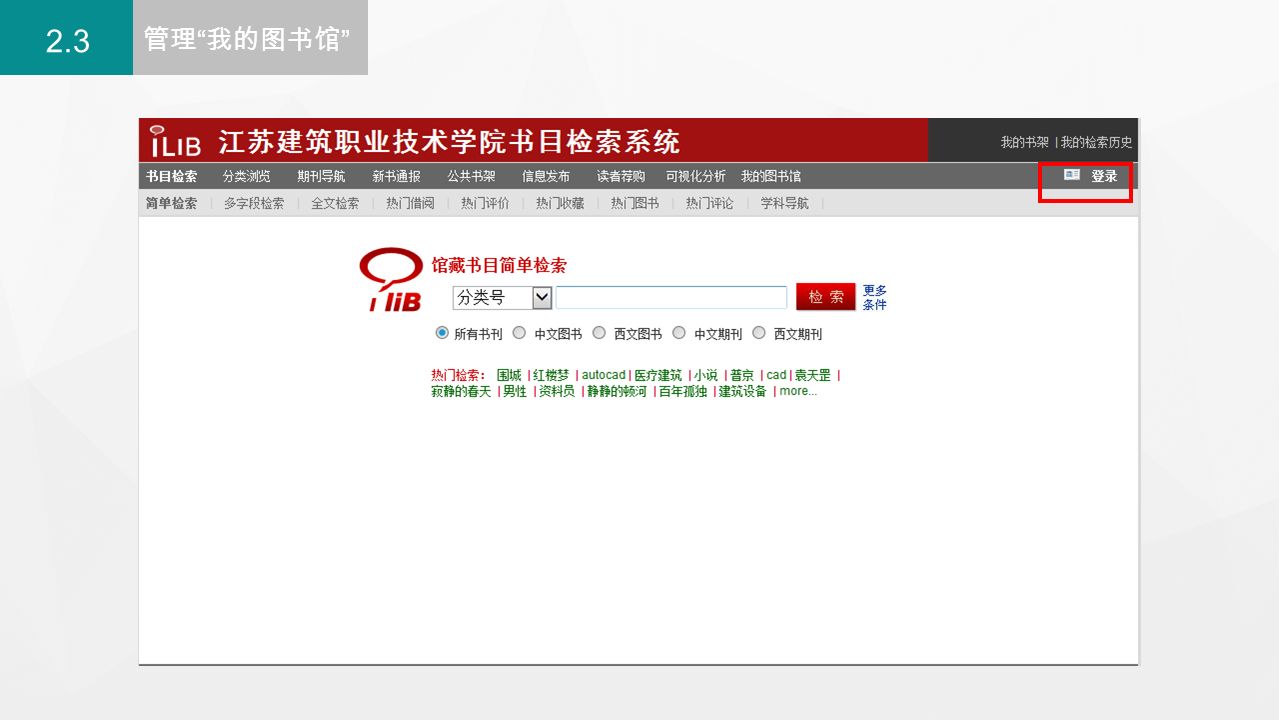Open the 分类浏览 menu
The image size is (1279, 720).
coord(246,176)
